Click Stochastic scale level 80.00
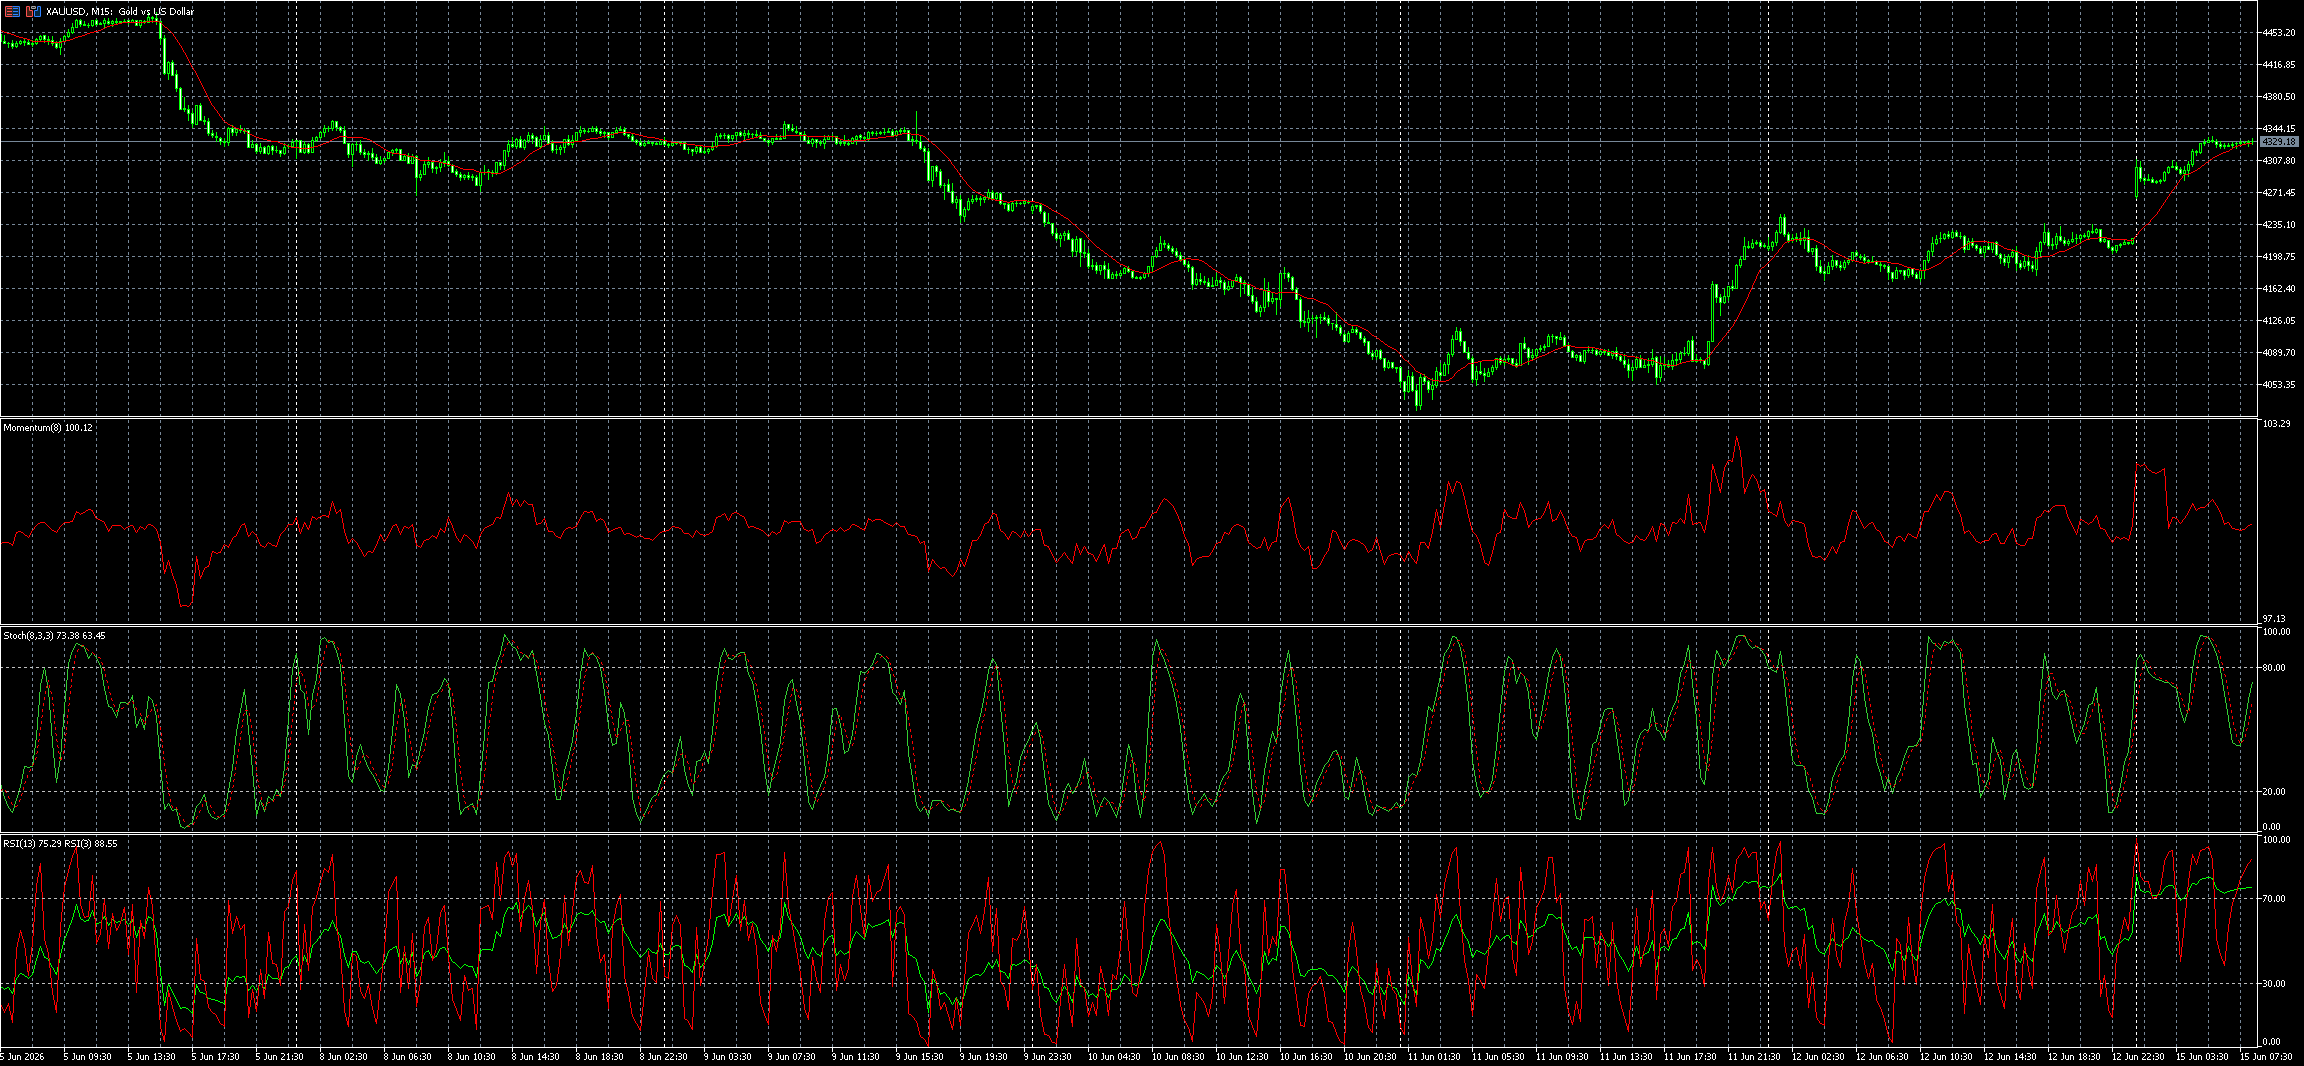The height and width of the screenshot is (1066, 2304). [x=2274, y=668]
